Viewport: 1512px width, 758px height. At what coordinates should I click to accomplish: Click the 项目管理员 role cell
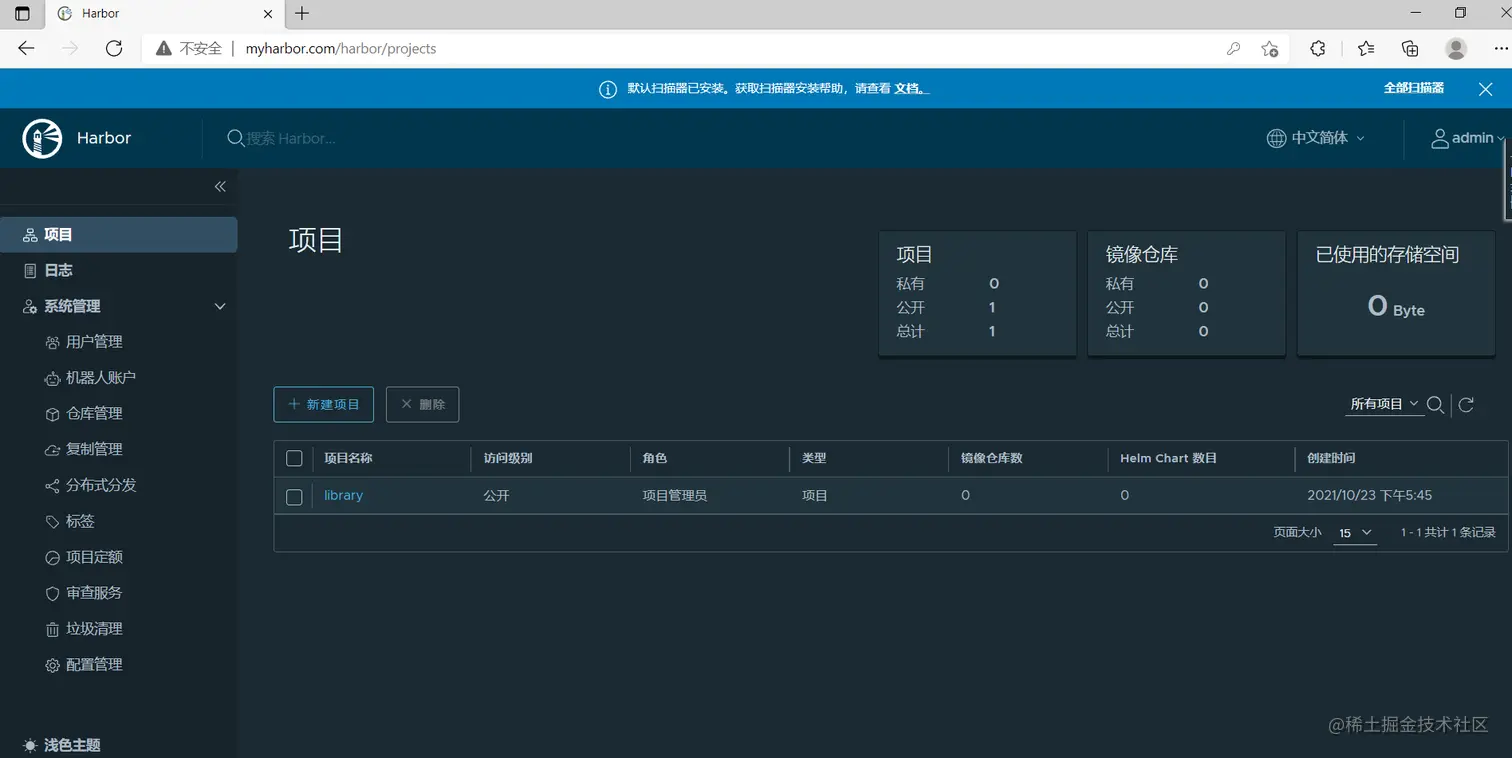point(674,495)
